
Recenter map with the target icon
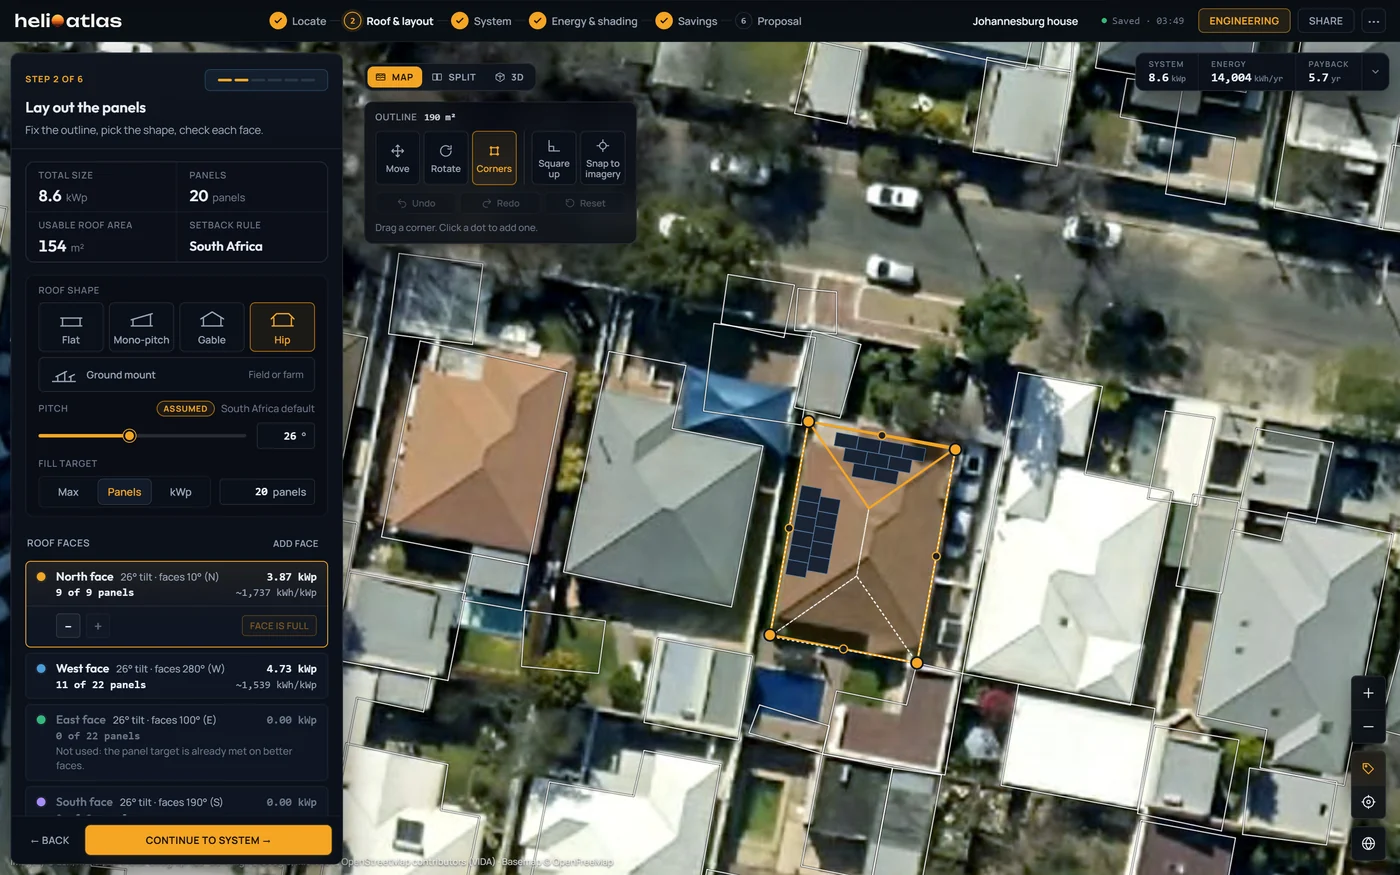click(1368, 802)
